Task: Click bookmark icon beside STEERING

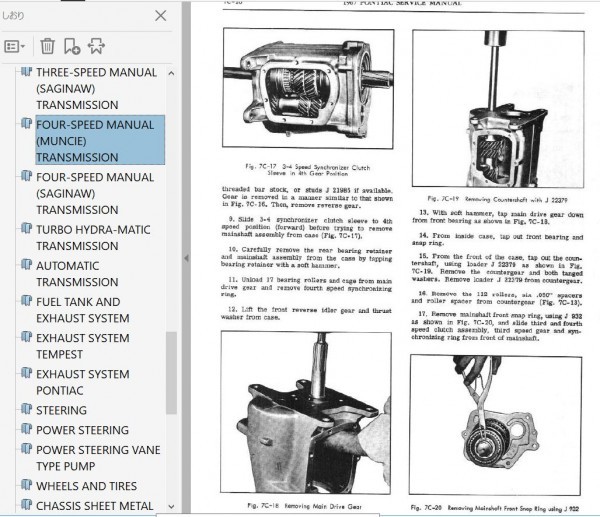Action: point(26,409)
